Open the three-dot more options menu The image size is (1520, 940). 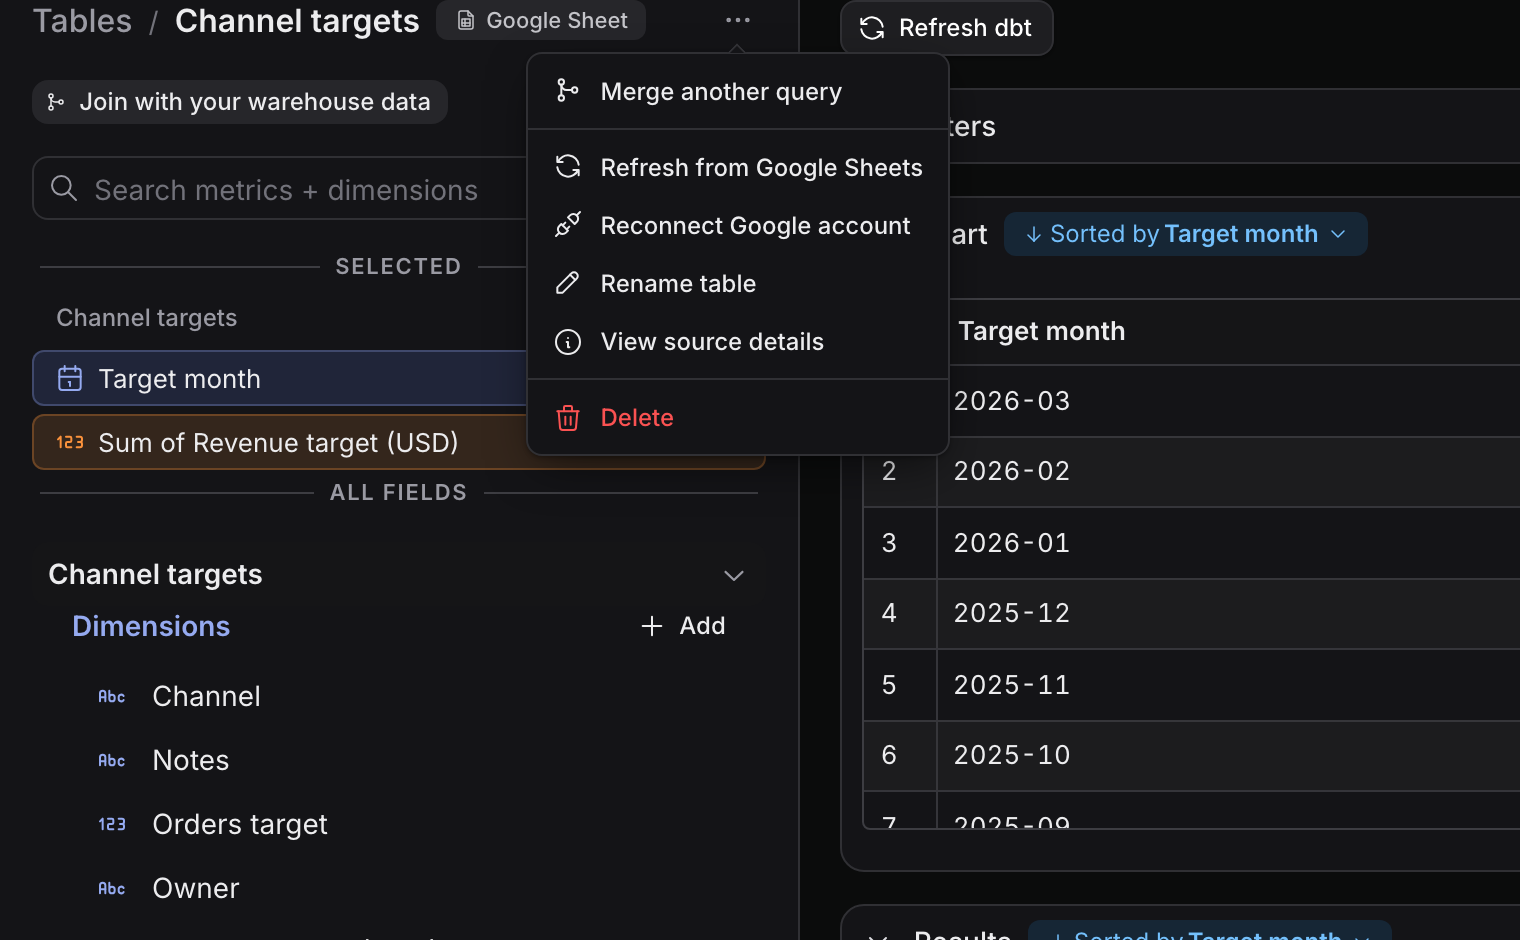click(738, 20)
